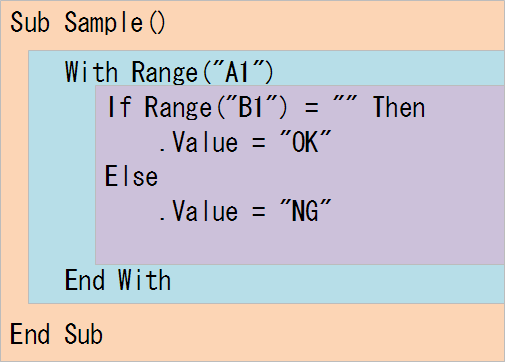Click the blue block left of the If block
Screen dimensions: 505x362
[62, 175]
